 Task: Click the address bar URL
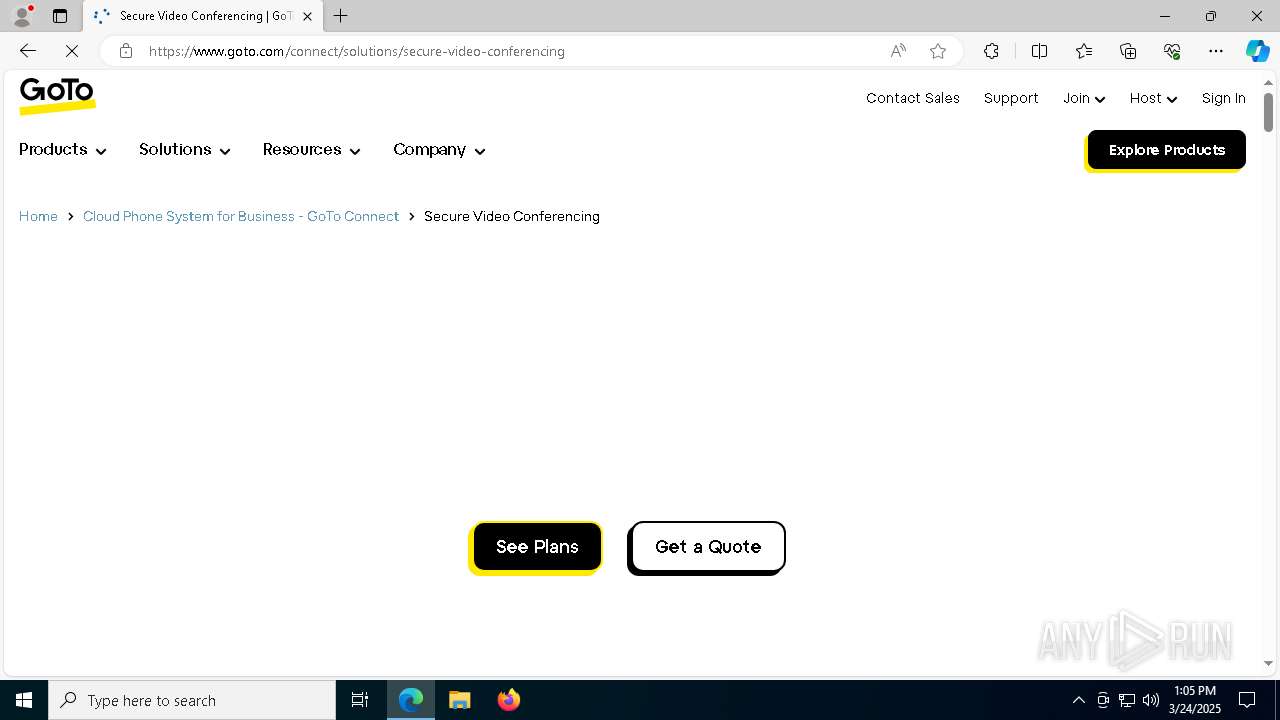pyautogui.click(x=357, y=51)
